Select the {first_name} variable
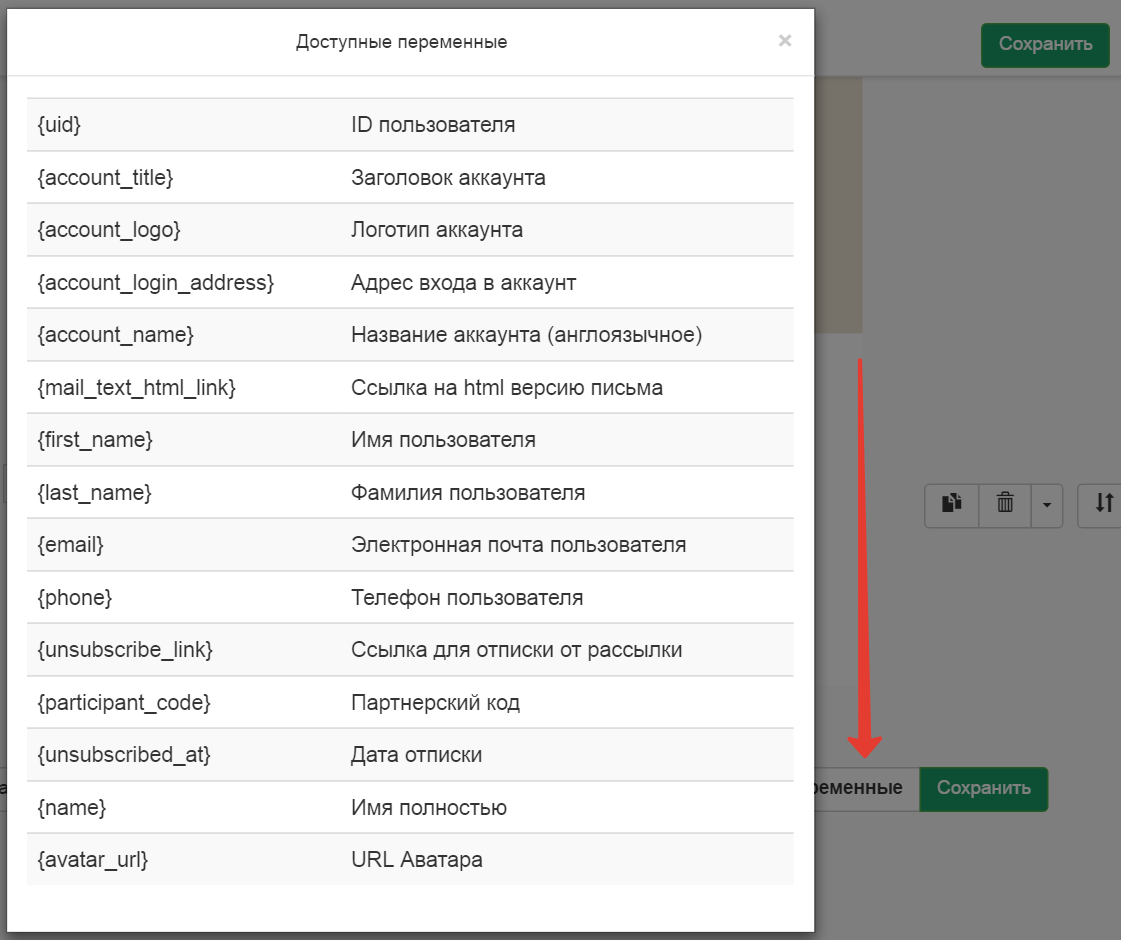Screen dimensions: 1121x940 click(x=95, y=440)
